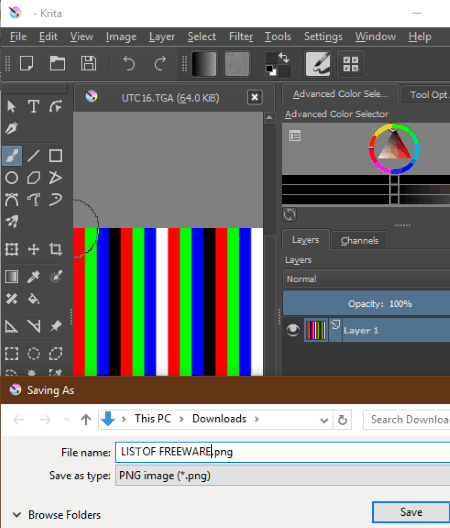450x528 pixels.
Task: Swap foreground and background colors
Action: point(284,58)
